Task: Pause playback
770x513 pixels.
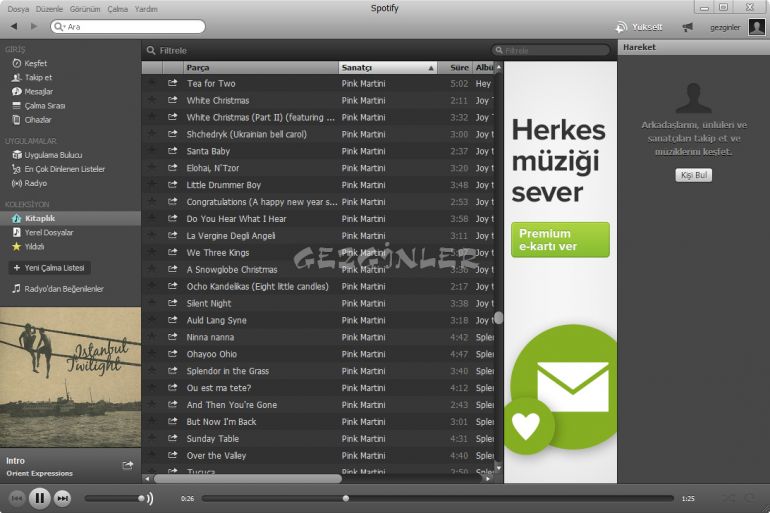Action: [40, 498]
